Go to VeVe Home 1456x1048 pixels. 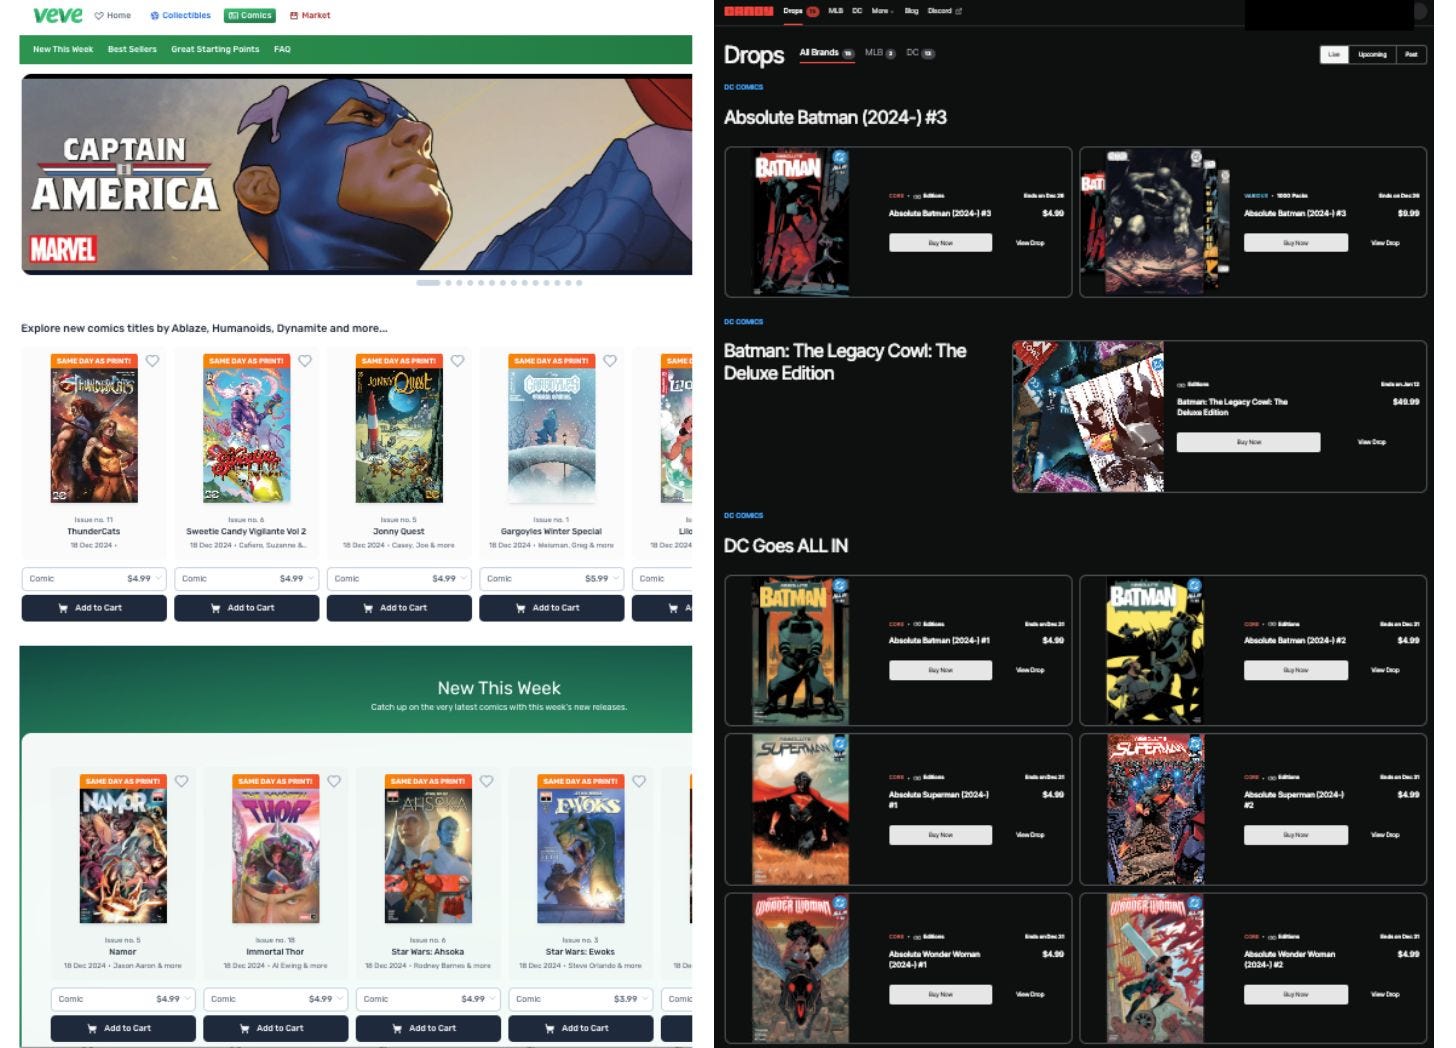[113, 15]
